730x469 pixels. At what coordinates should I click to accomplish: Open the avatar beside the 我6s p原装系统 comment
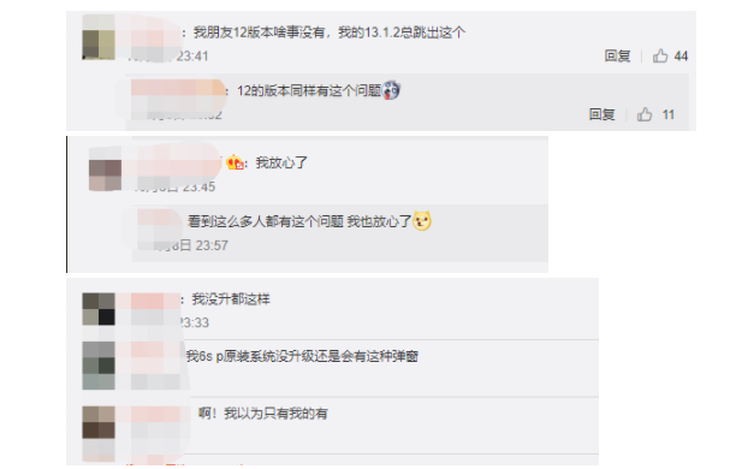pyautogui.click(x=98, y=366)
